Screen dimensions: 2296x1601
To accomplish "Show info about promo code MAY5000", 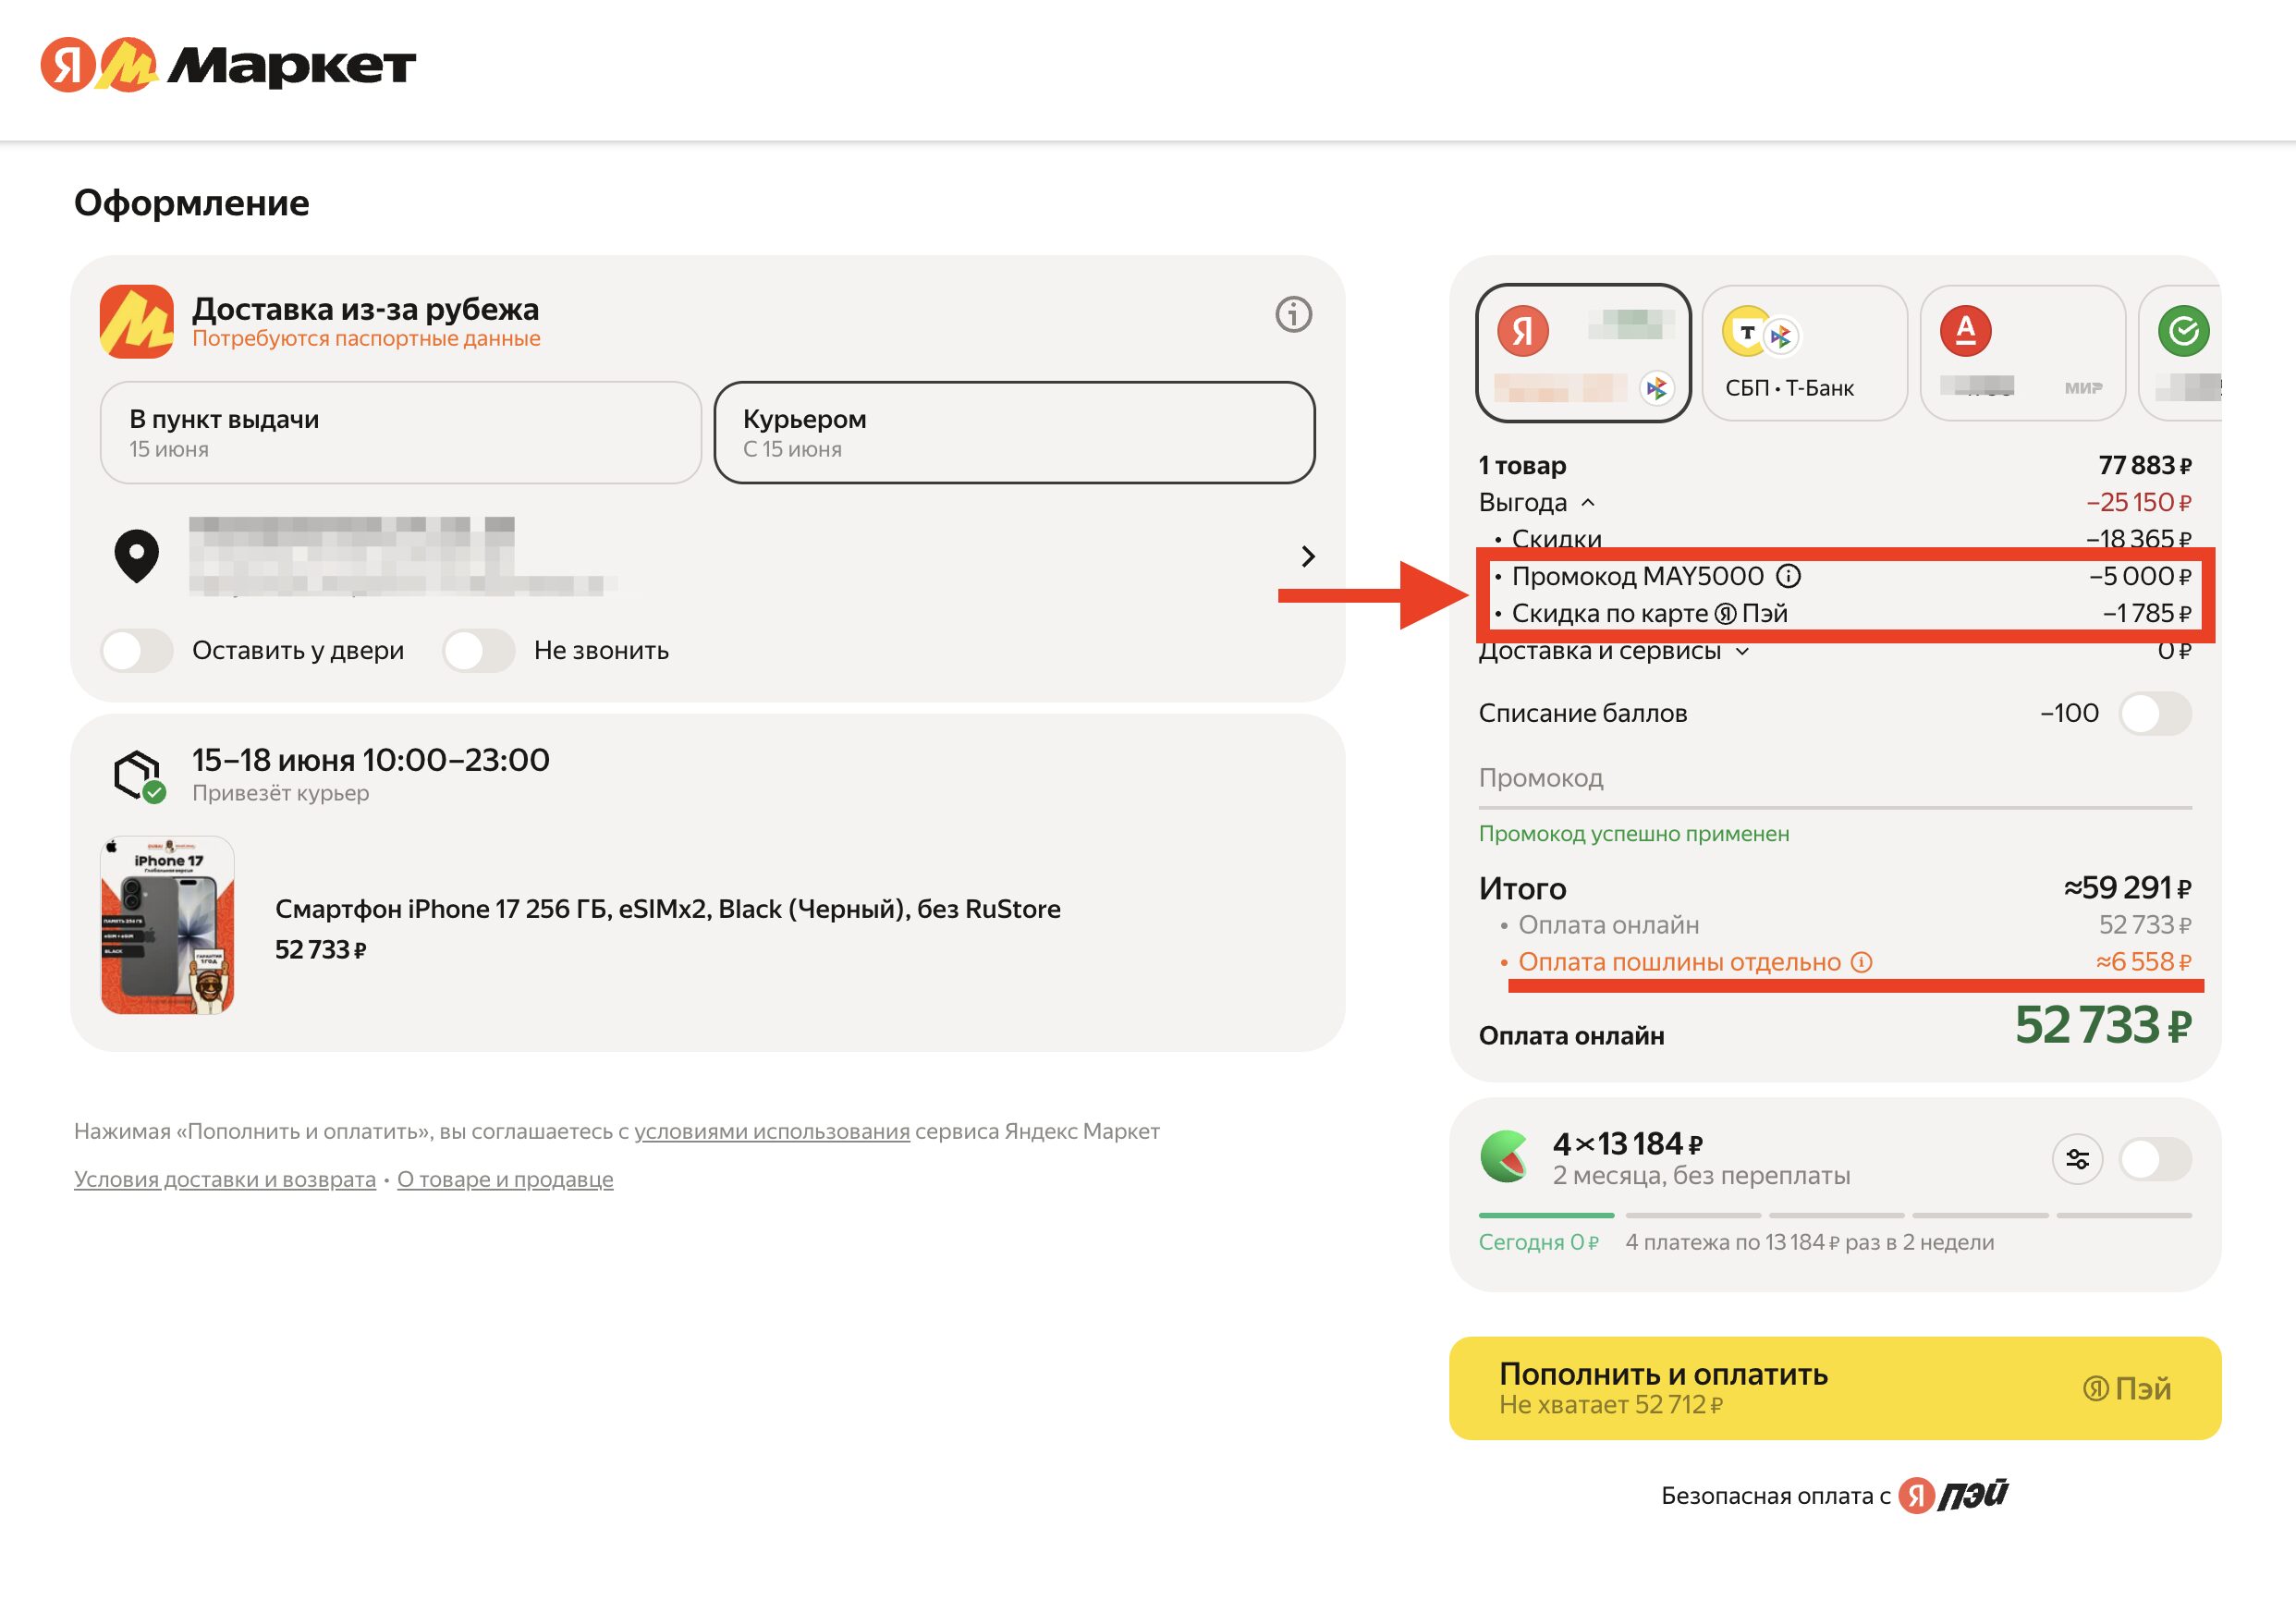I will (1788, 576).
